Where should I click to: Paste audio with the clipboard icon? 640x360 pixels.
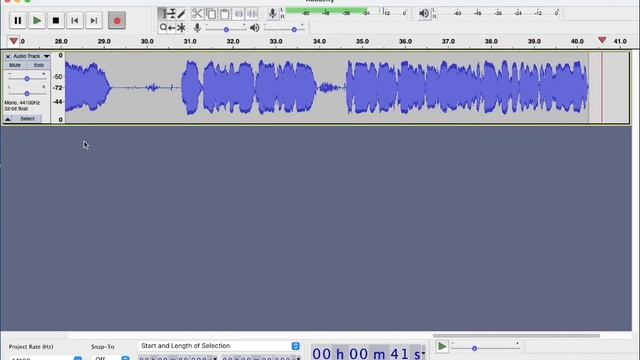(224, 14)
